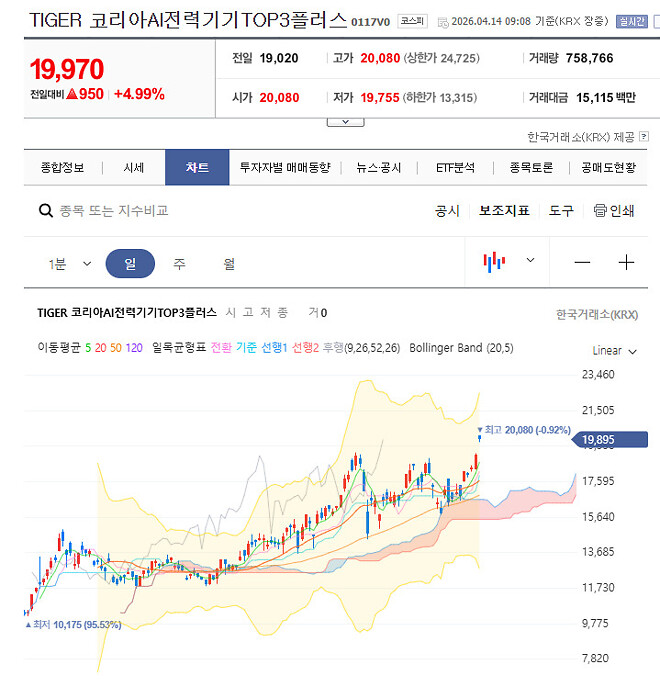Expand the quote details panel chevron
Screen dimensions: 660x687
click(x=345, y=122)
